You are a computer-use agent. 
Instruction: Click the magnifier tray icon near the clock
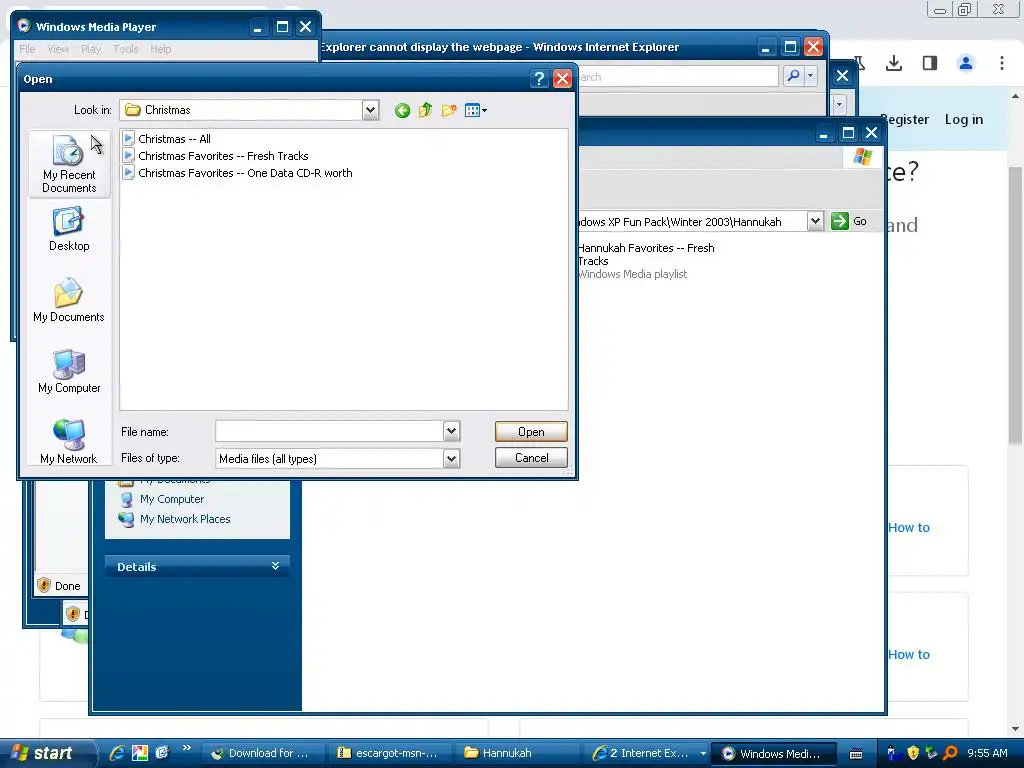point(950,753)
